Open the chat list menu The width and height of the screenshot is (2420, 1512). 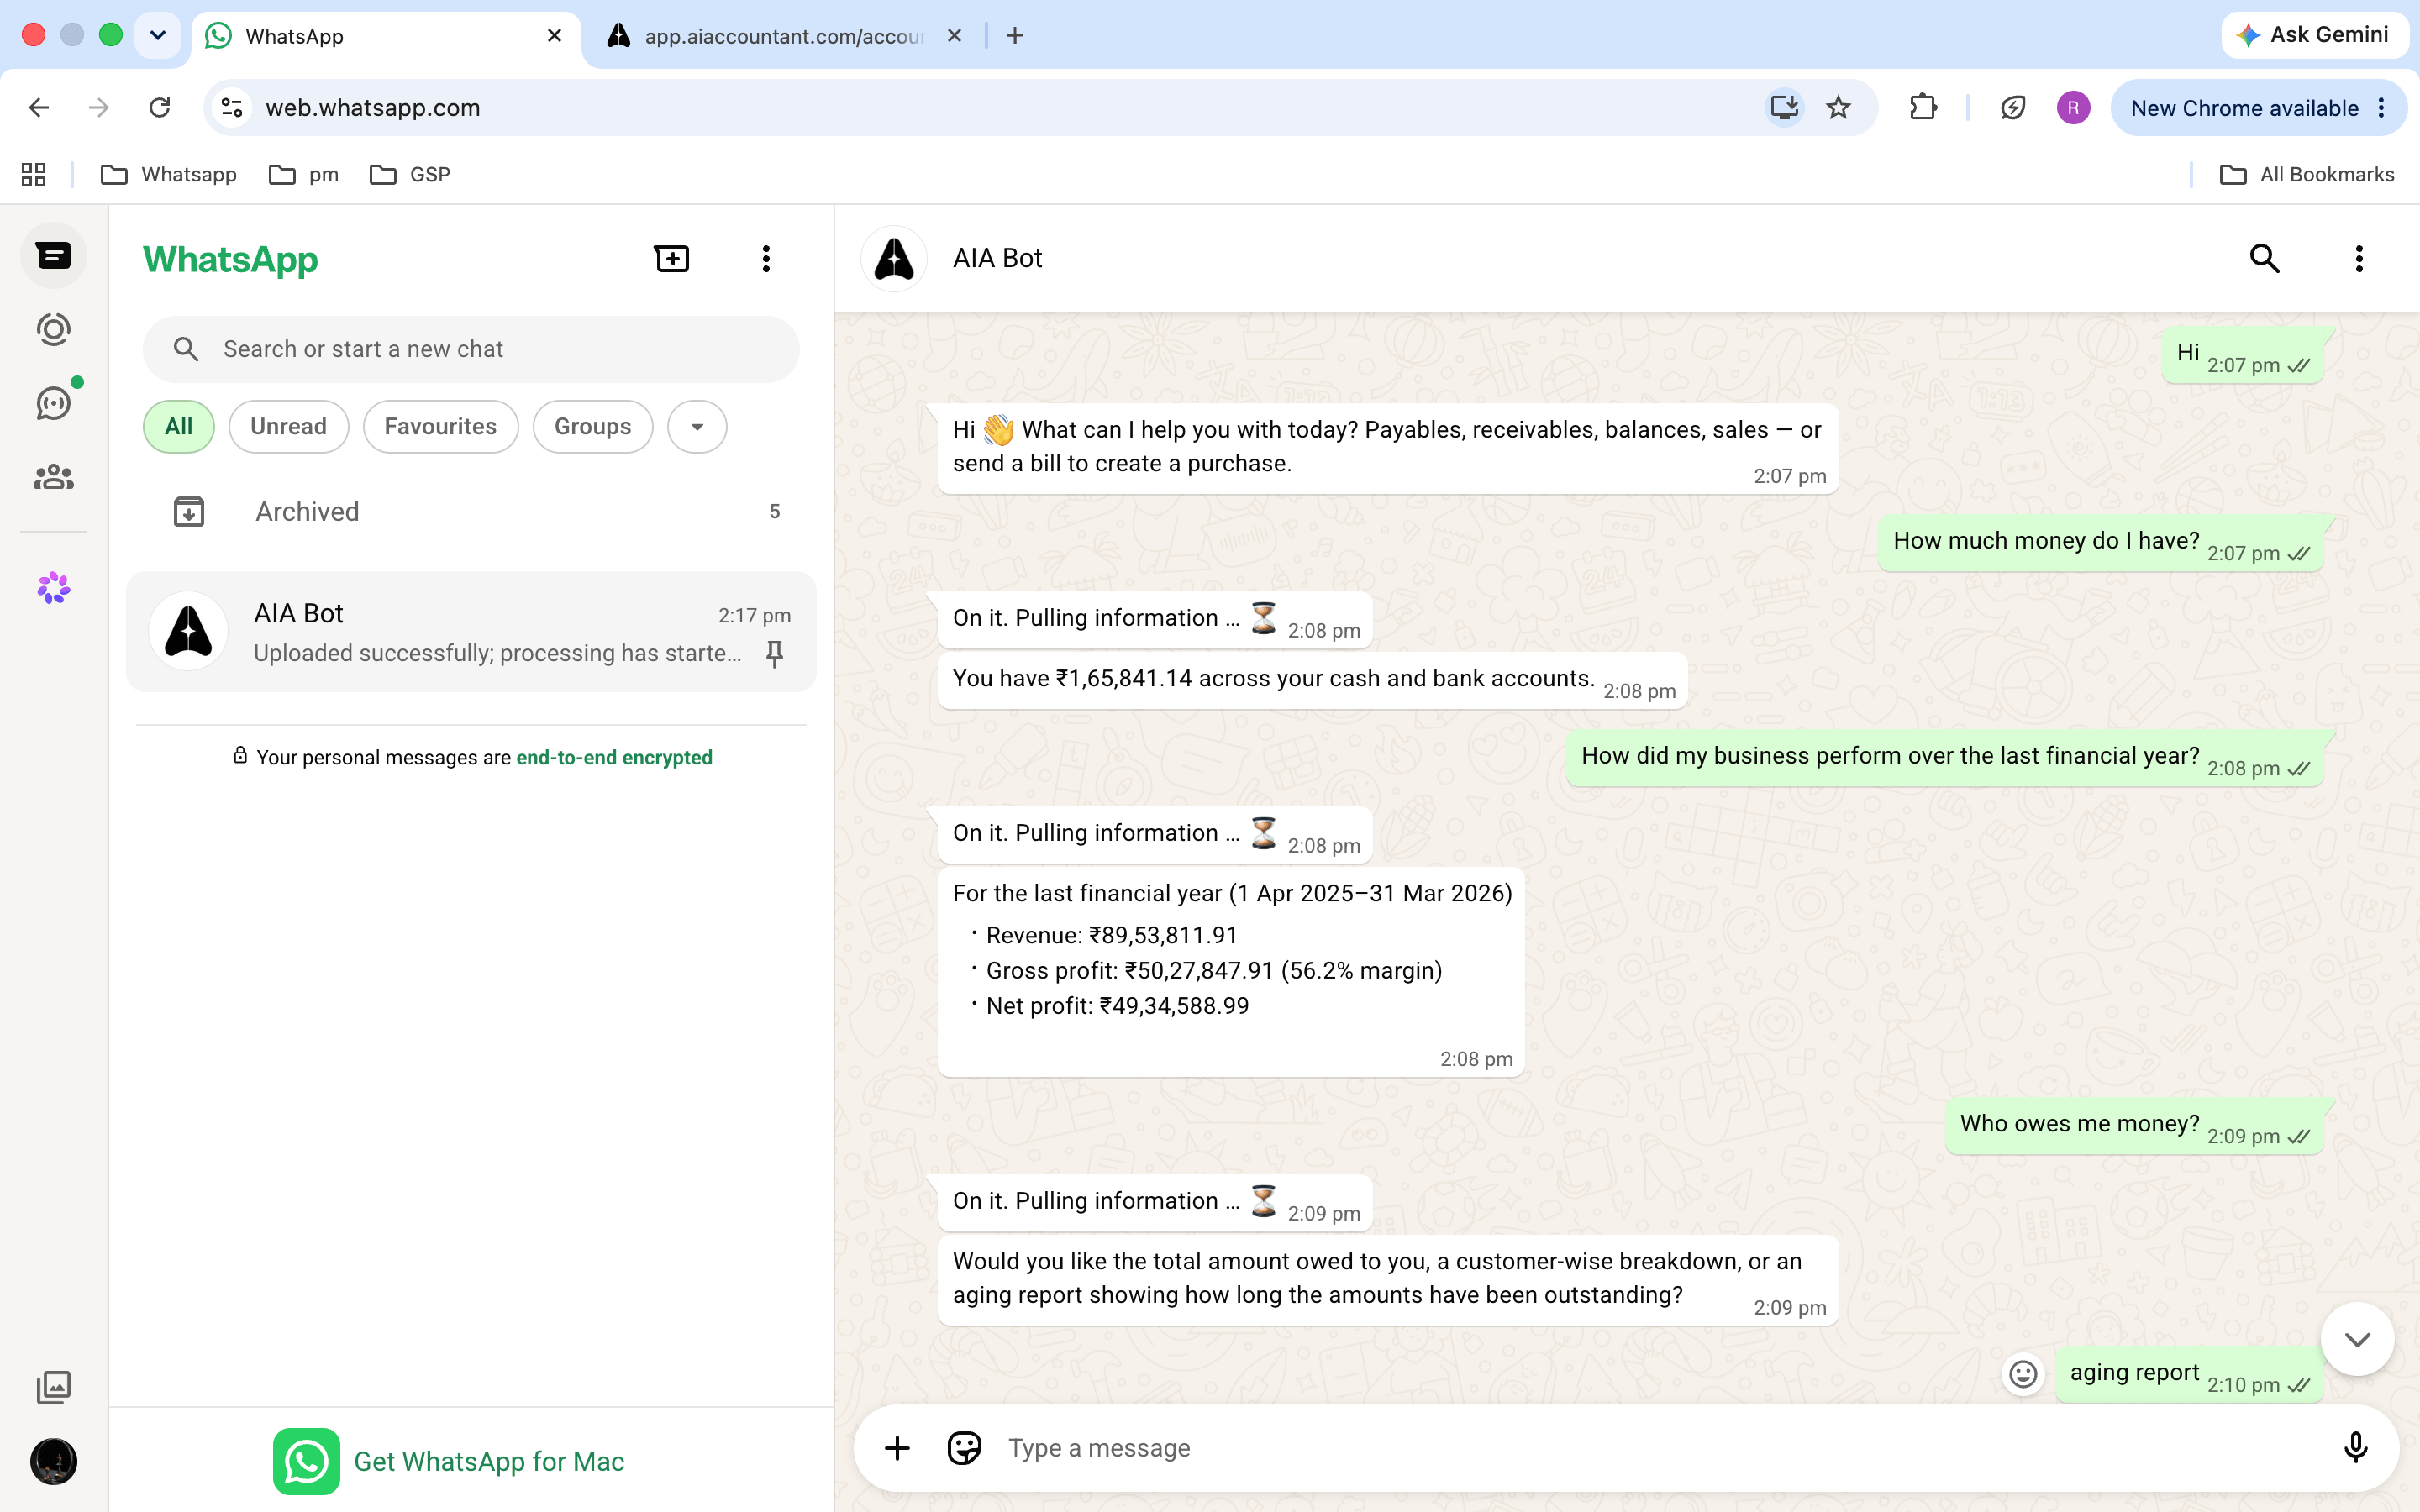pyautogui.click(x=766, y=259)
